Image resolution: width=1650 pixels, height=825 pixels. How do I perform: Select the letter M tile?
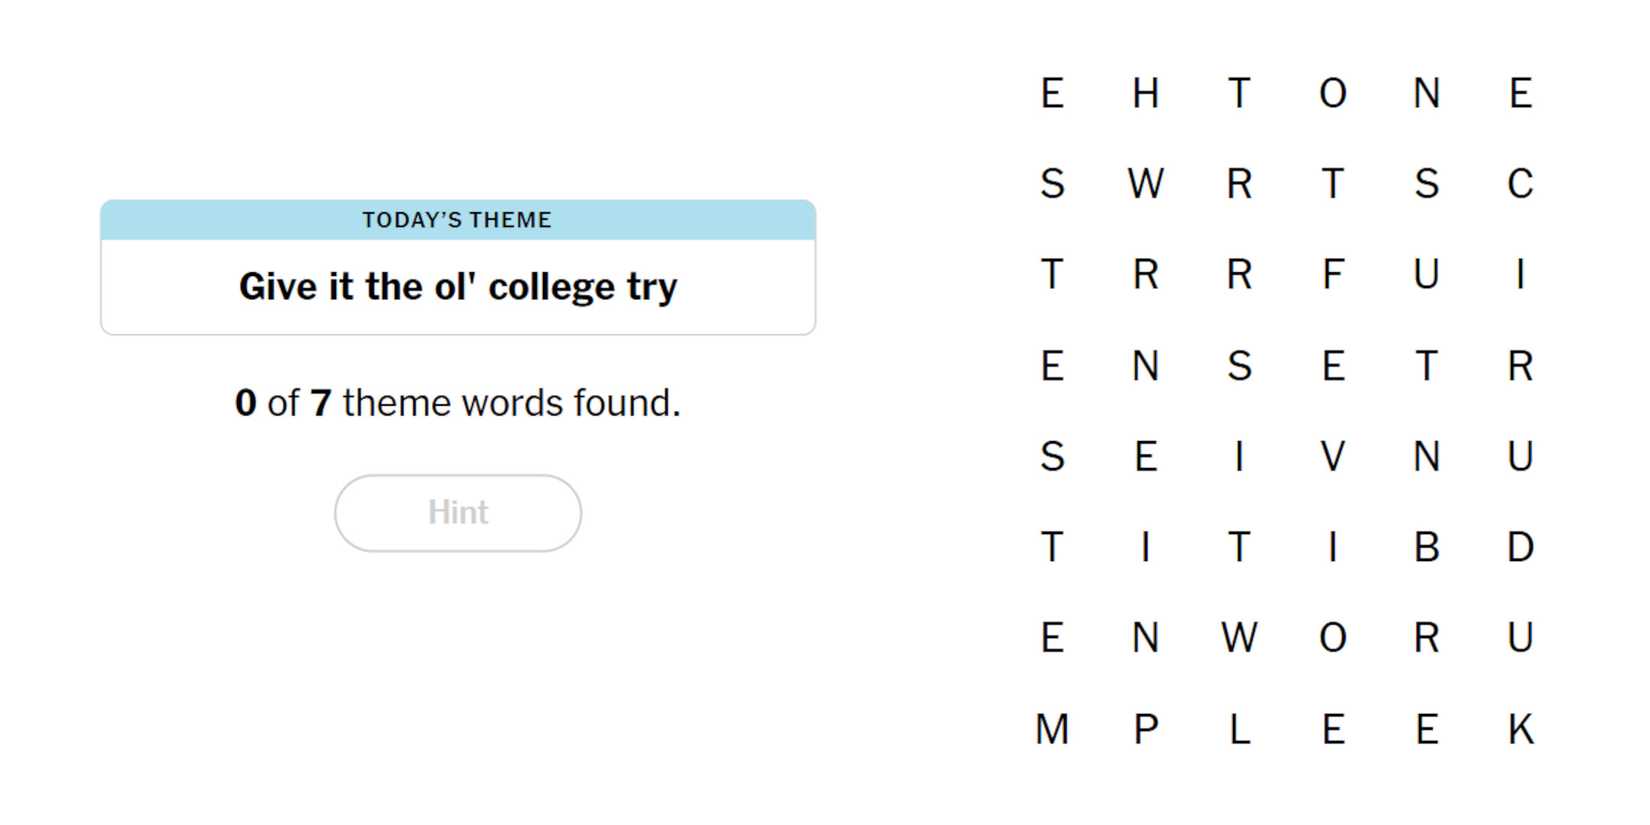[1052, 730]
